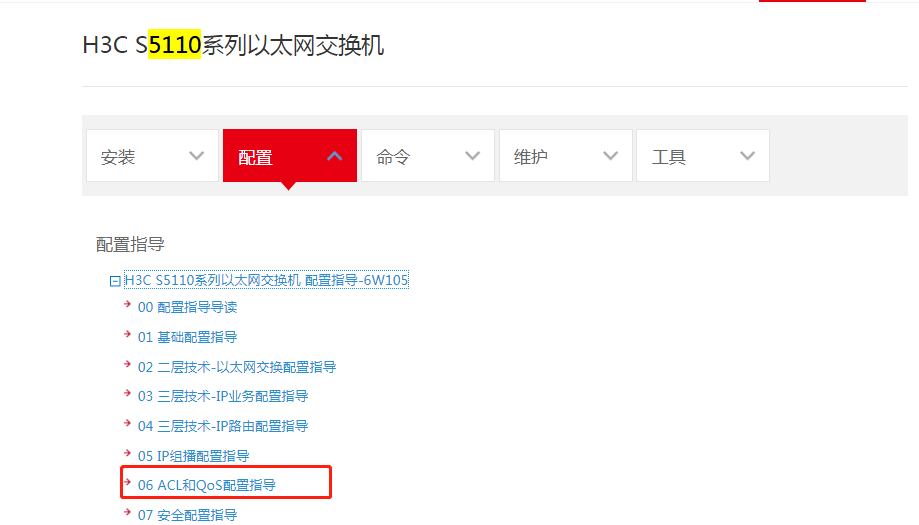The image size is (919, 525).
Task: Select the 命令 tab
Action: [428, 156]
